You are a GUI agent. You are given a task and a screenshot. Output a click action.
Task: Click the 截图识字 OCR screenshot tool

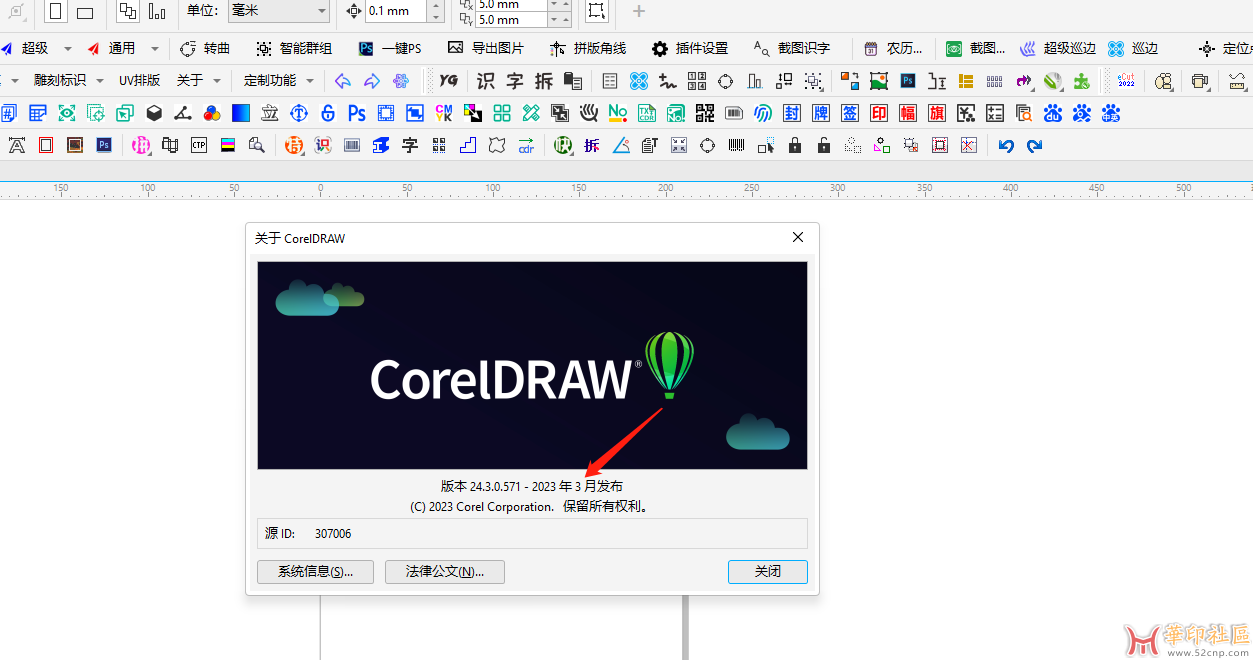point(792,48)
